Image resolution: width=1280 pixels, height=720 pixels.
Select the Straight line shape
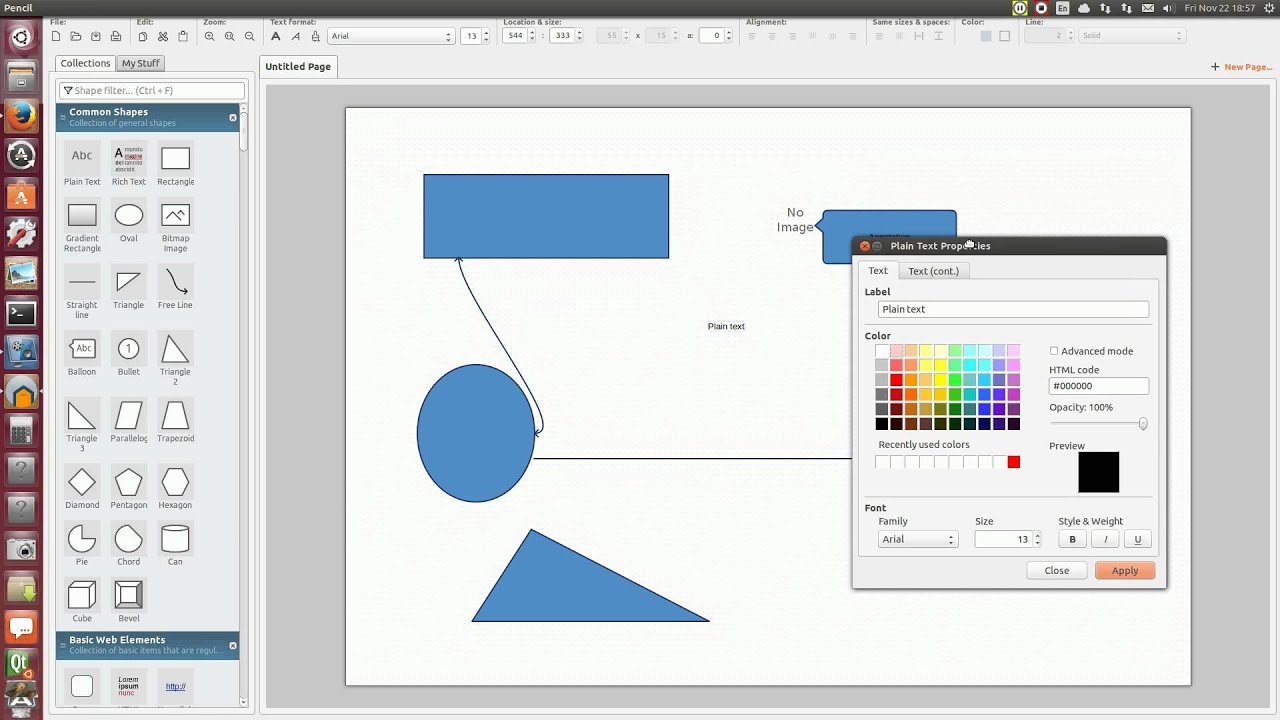82,292
